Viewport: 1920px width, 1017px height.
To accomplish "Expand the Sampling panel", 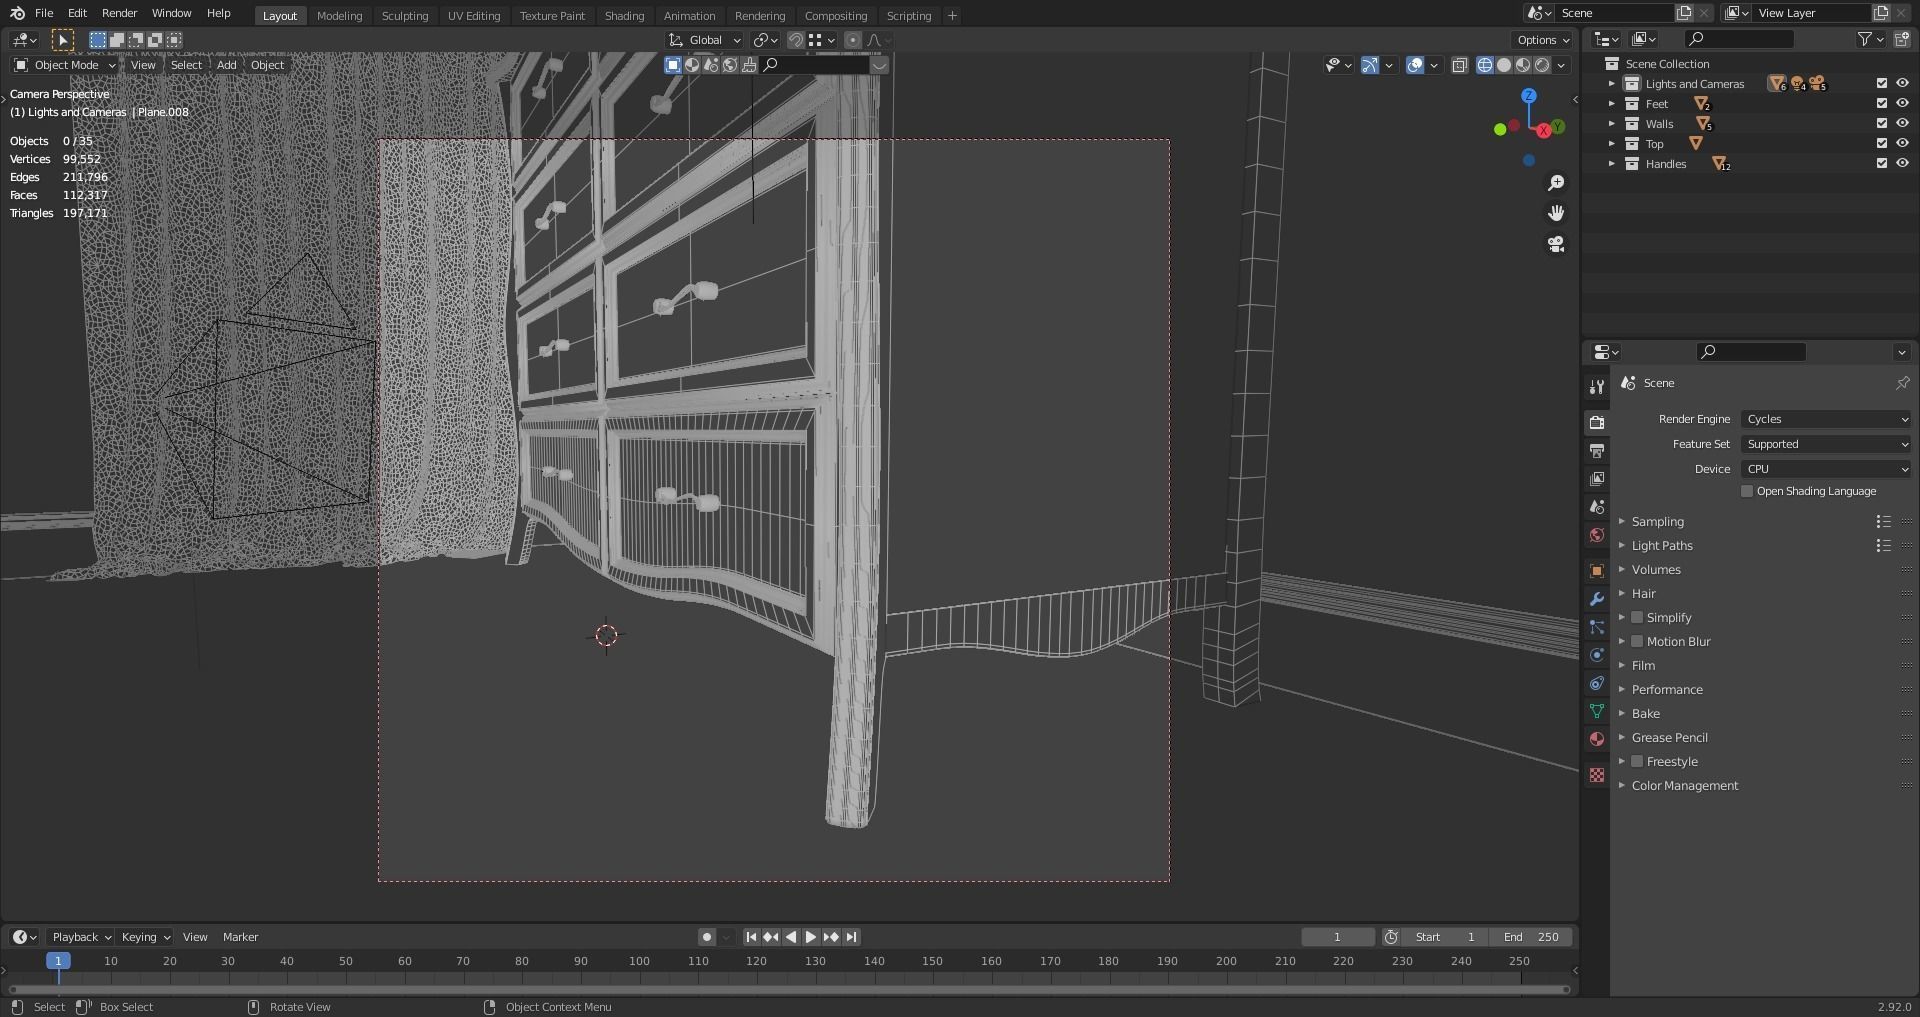I will point(1622,522).
